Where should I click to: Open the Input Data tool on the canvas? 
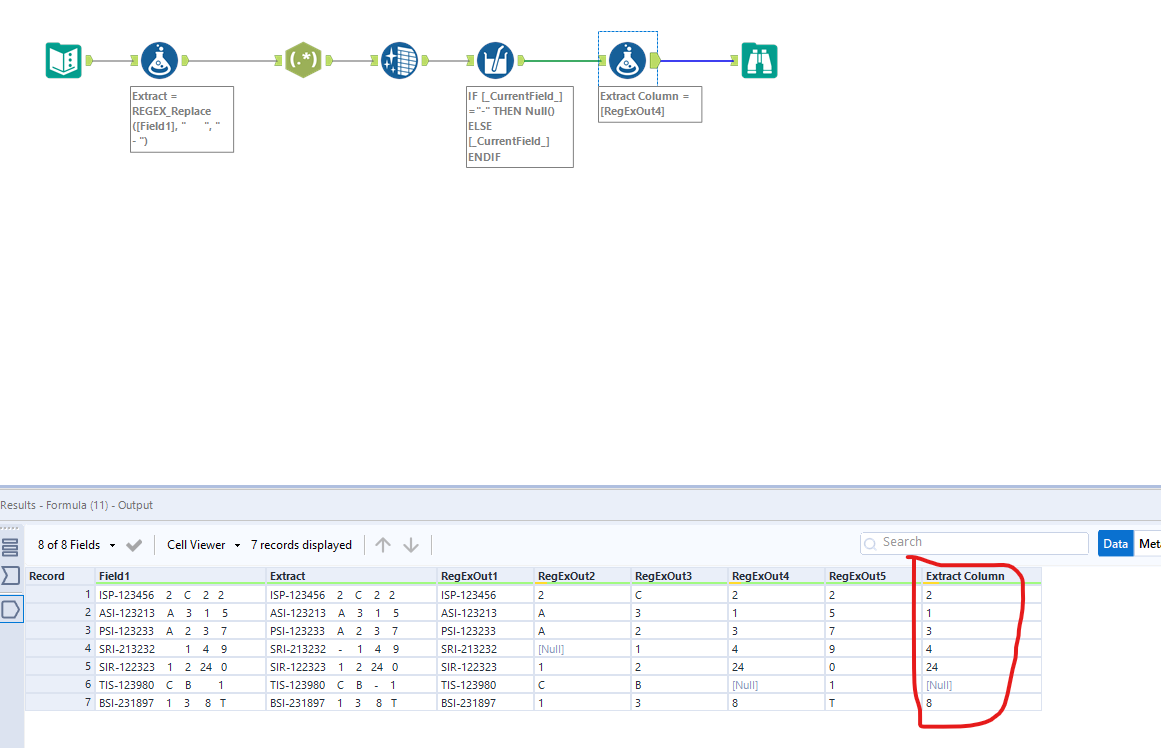point(62,60)
